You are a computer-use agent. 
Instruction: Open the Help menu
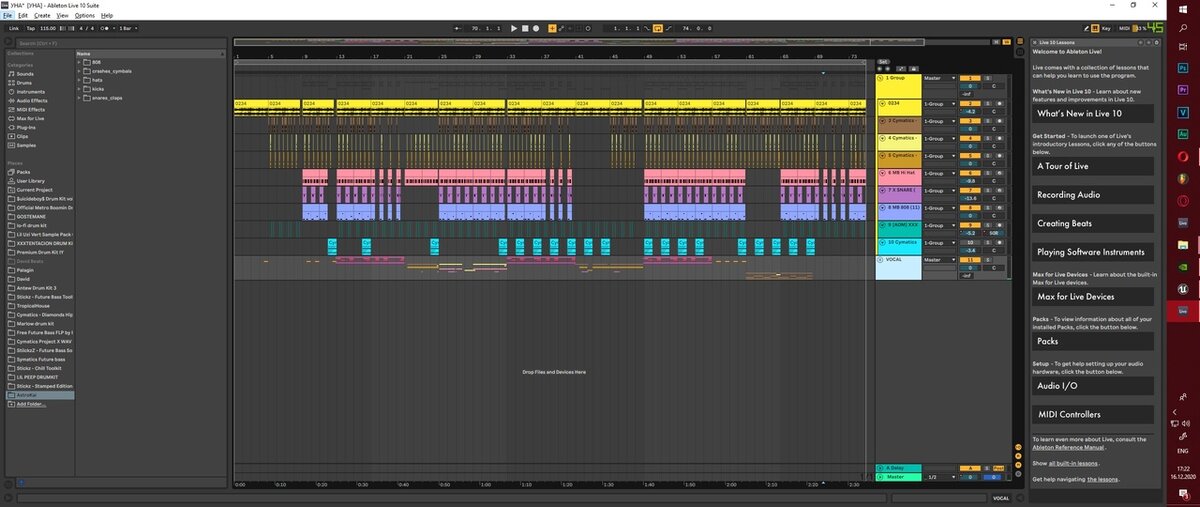coord(107,16)
